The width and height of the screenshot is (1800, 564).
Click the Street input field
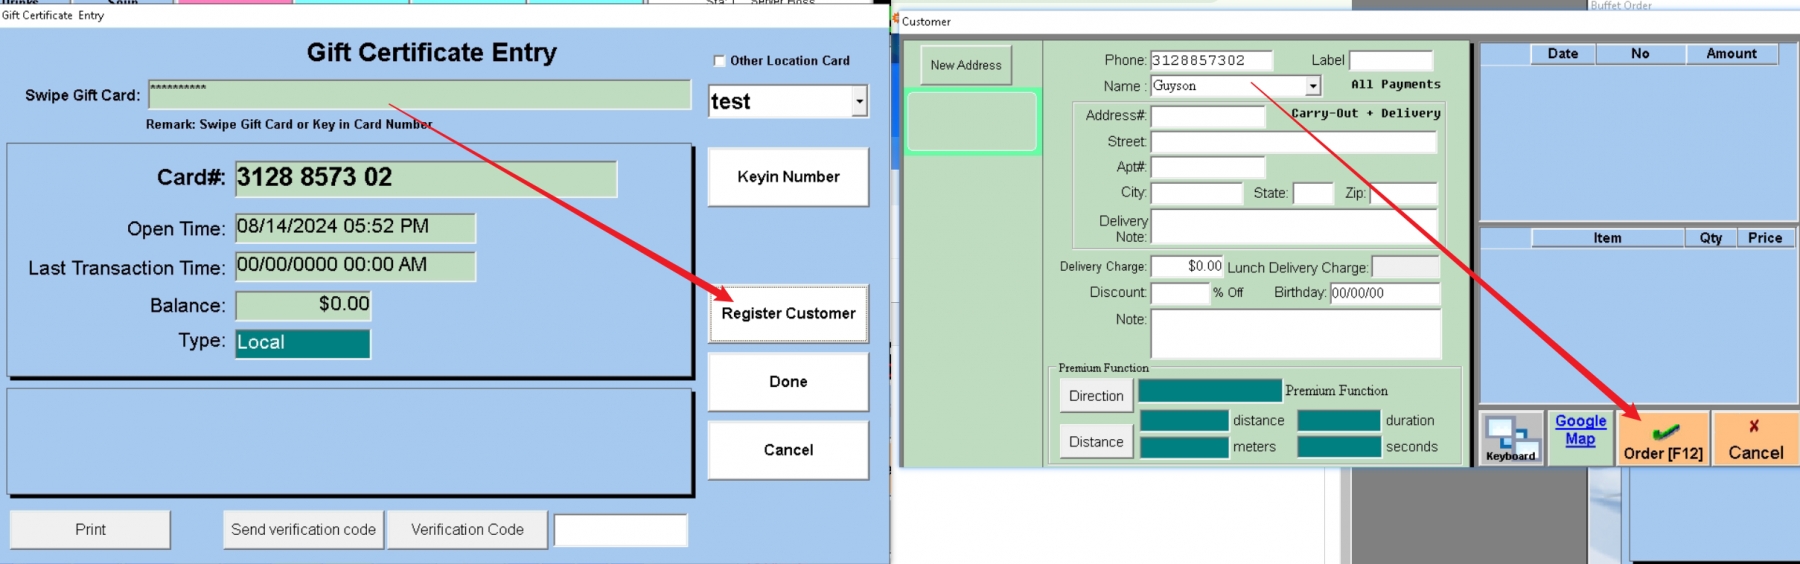coord(1294,142)
